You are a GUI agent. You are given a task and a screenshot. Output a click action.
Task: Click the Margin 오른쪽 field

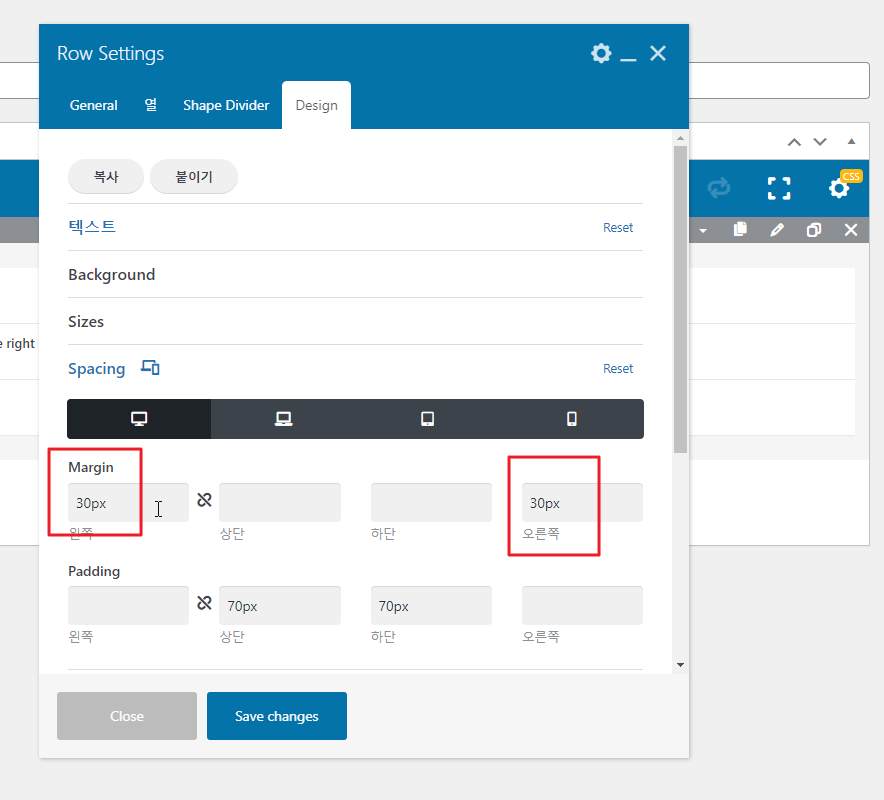point(582,502)
